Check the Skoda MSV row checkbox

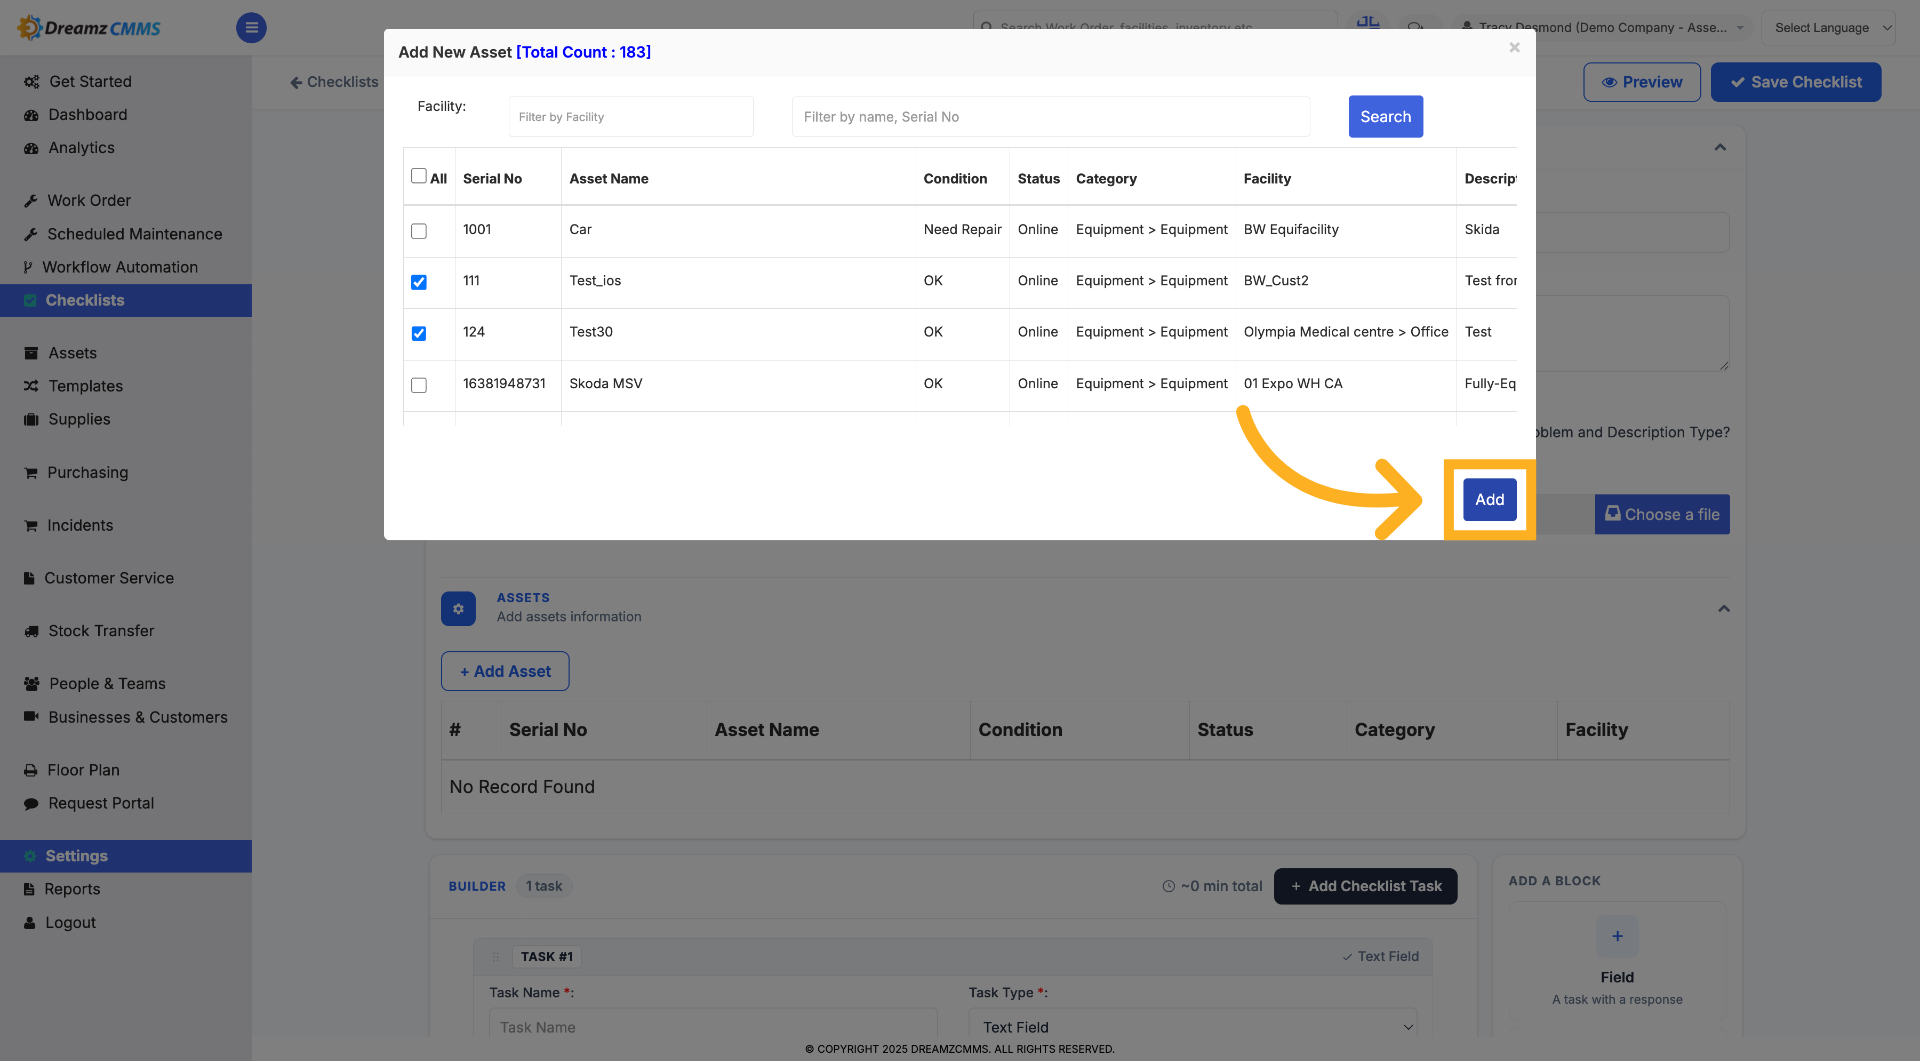pos(419,385)
